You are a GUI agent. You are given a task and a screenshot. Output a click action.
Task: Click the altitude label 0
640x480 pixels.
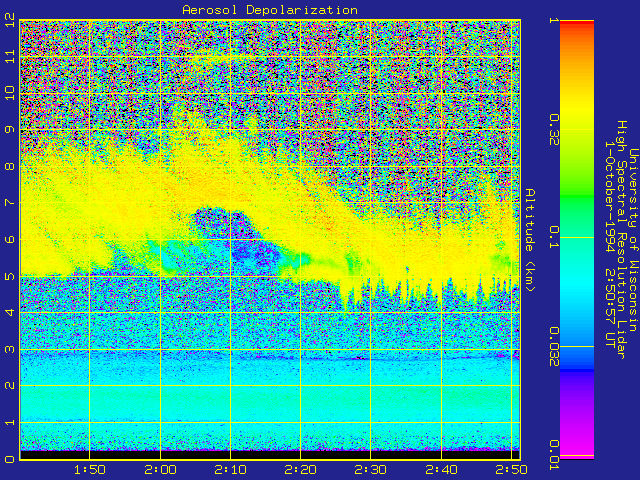[x=10, y=459]
